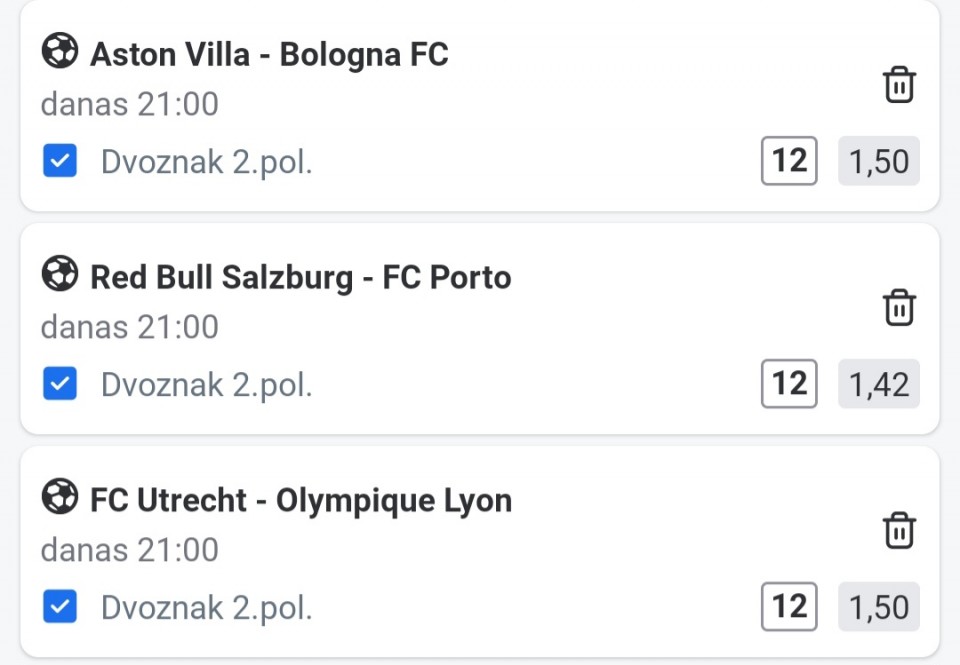
Task: Deselect the Utrecht - Lyon bet checkbox
Action: [x=60, y=606]
